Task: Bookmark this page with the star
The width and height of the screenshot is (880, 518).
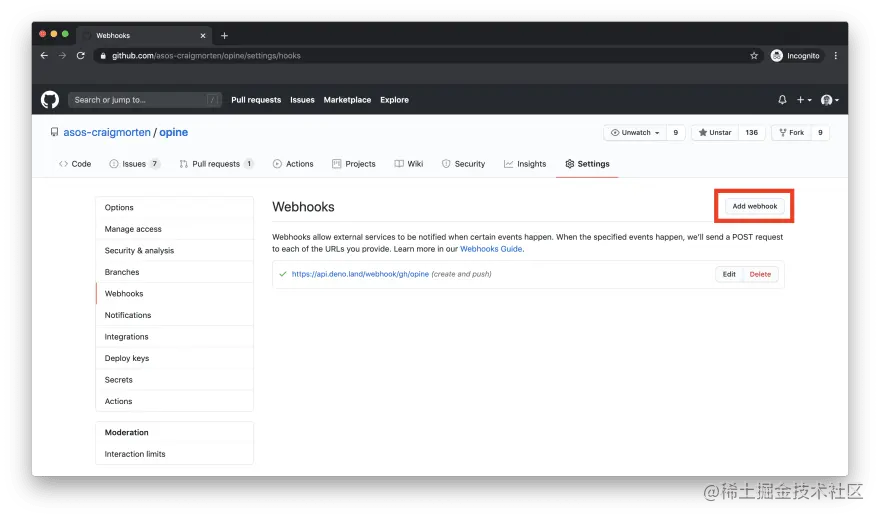Action: pyautogui.click(x=754, y=56)
